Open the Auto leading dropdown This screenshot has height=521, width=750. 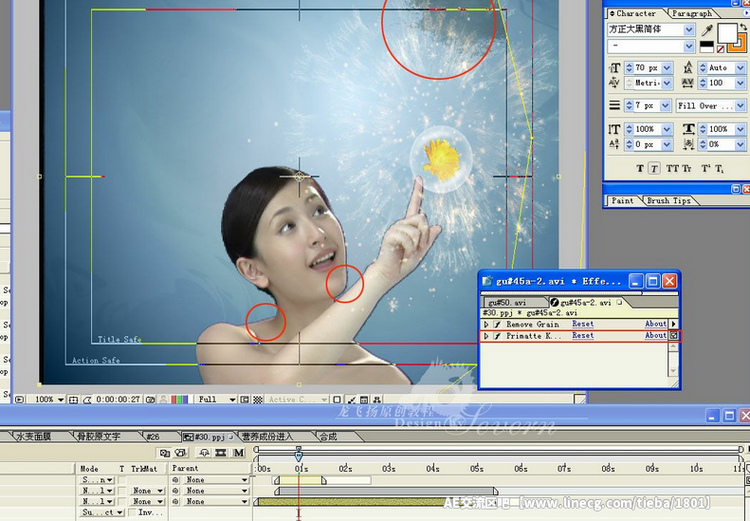(740, 68)
